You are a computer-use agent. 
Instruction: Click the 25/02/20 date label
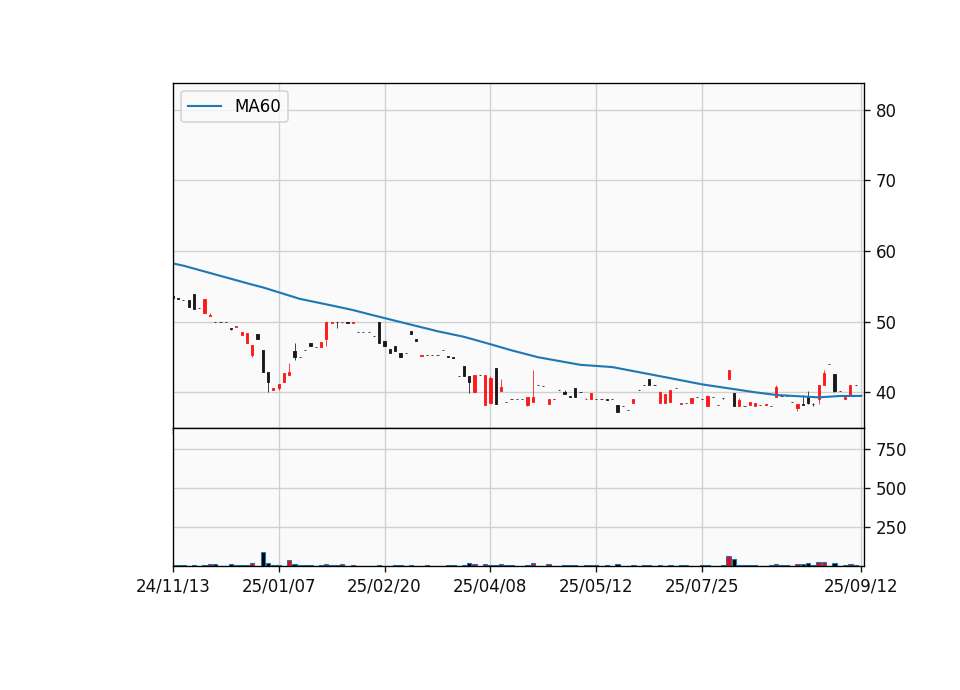[384, 586]
